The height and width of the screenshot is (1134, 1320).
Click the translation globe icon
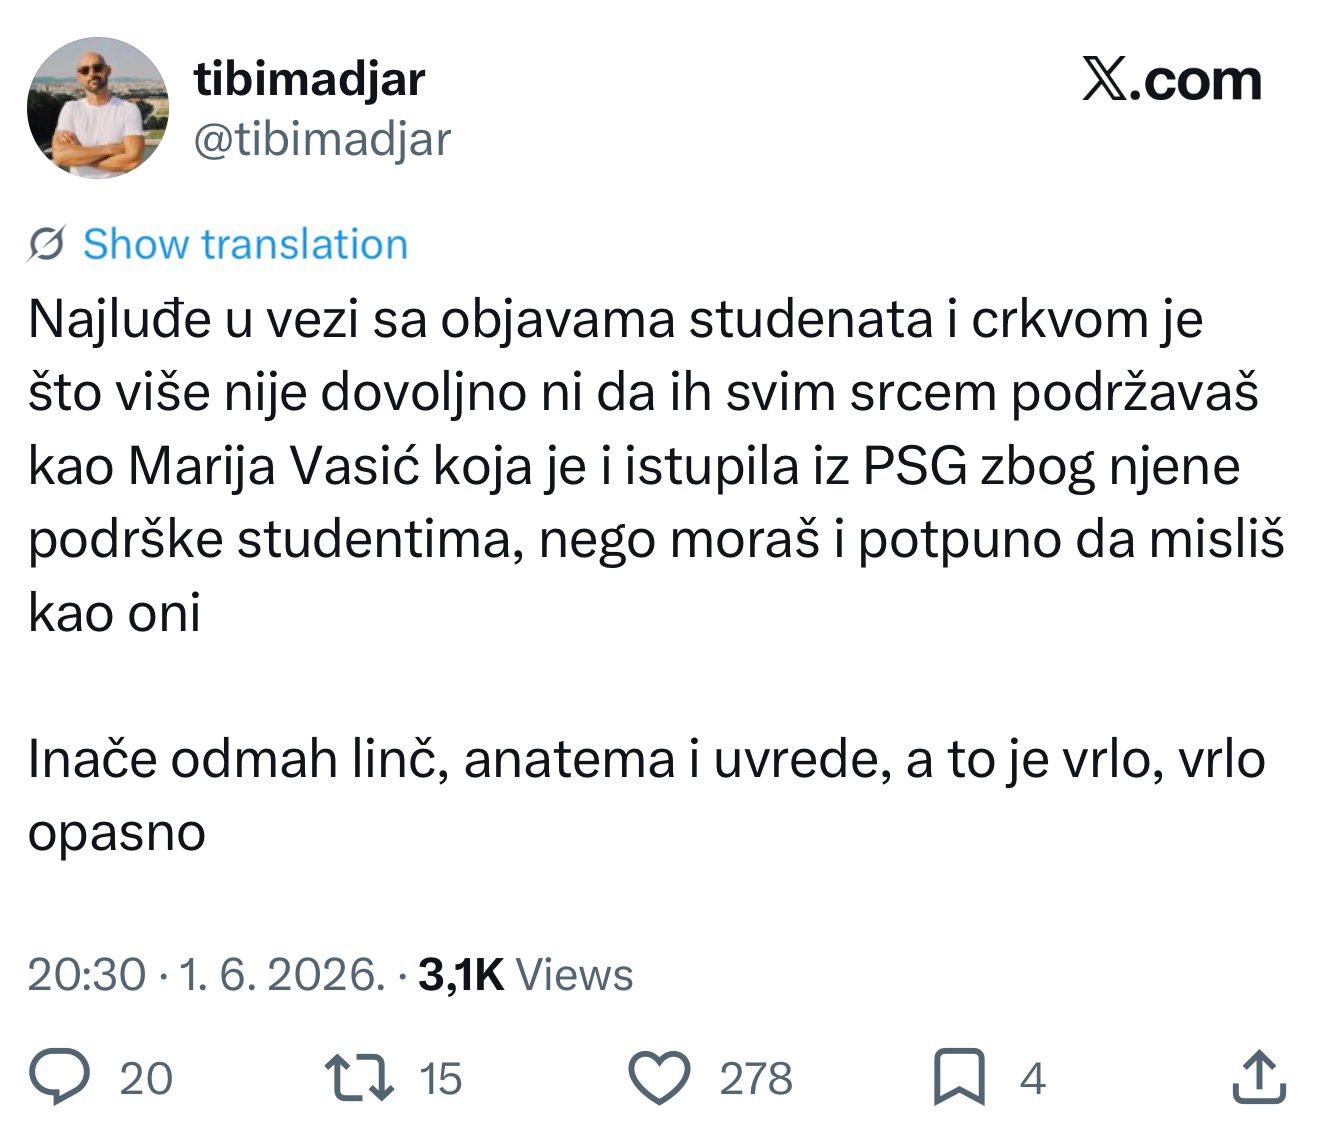(46, 244)
